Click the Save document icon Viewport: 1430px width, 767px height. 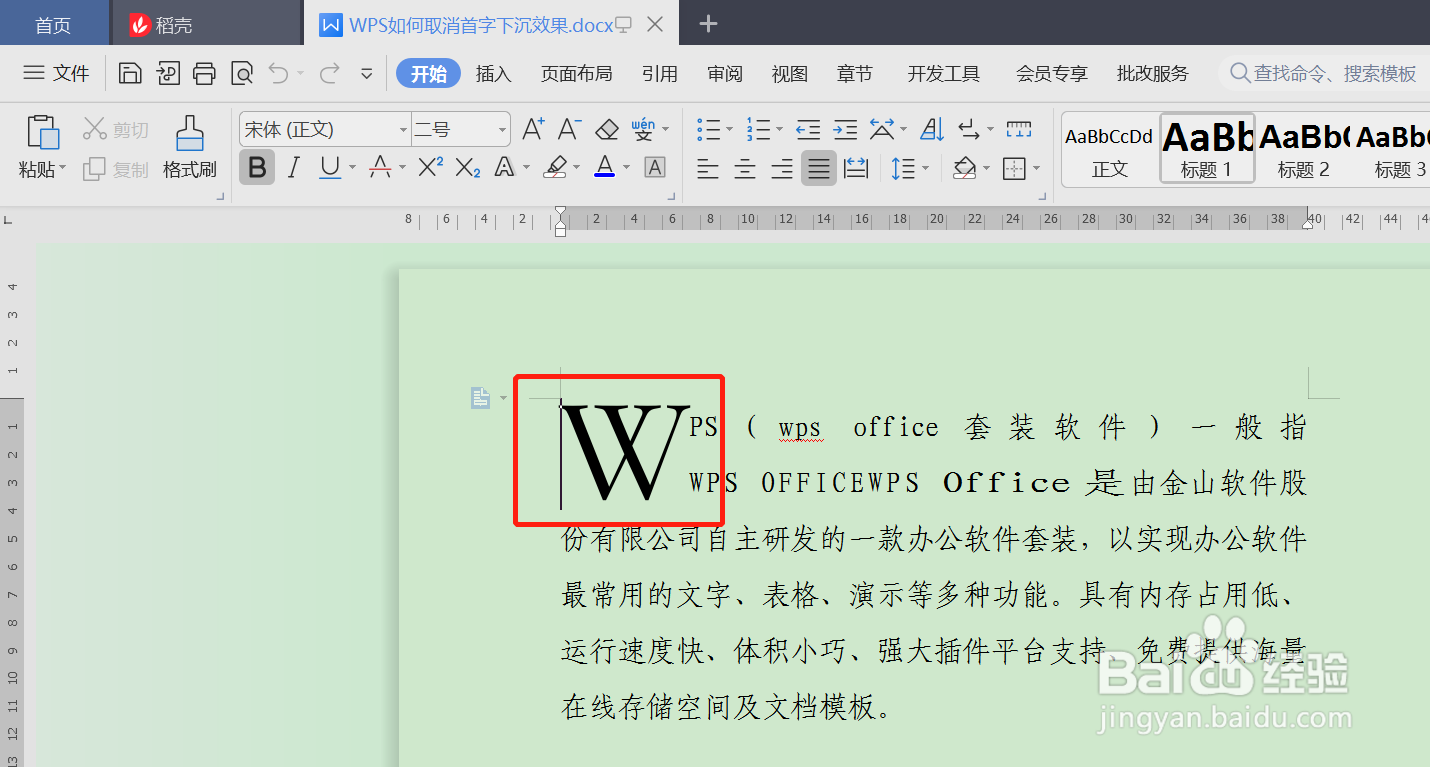129,73
